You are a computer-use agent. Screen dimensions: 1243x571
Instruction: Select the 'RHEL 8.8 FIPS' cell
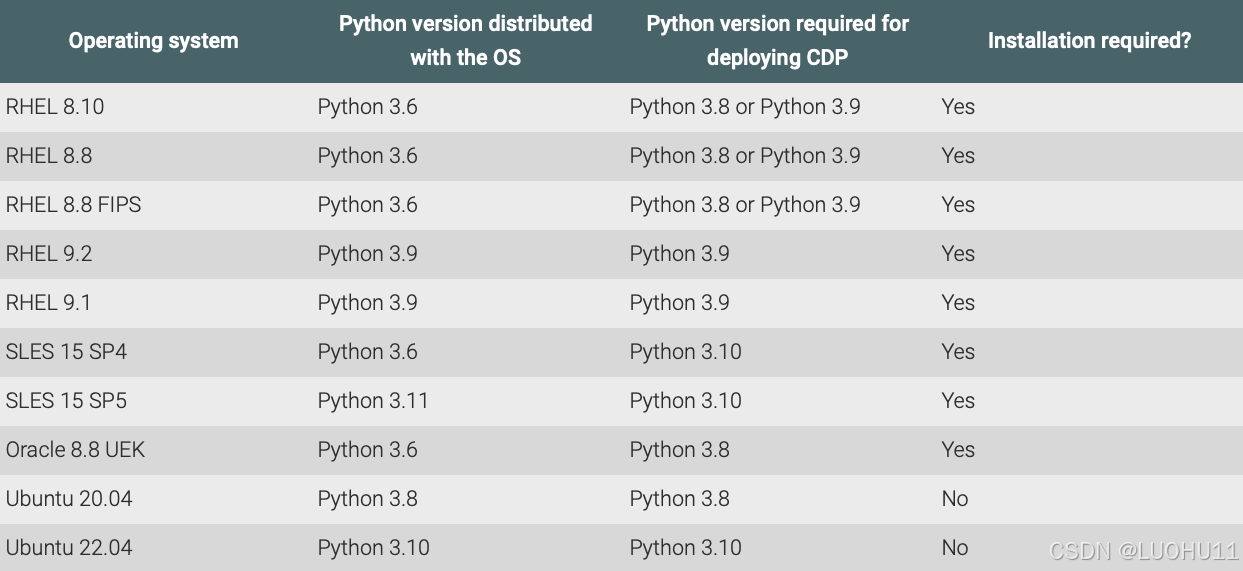click(74, 205)
